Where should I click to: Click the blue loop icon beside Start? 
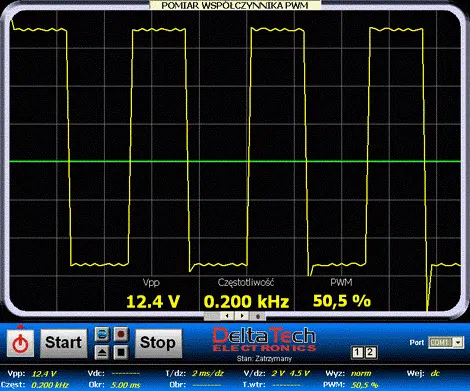[x=102, y=334]
